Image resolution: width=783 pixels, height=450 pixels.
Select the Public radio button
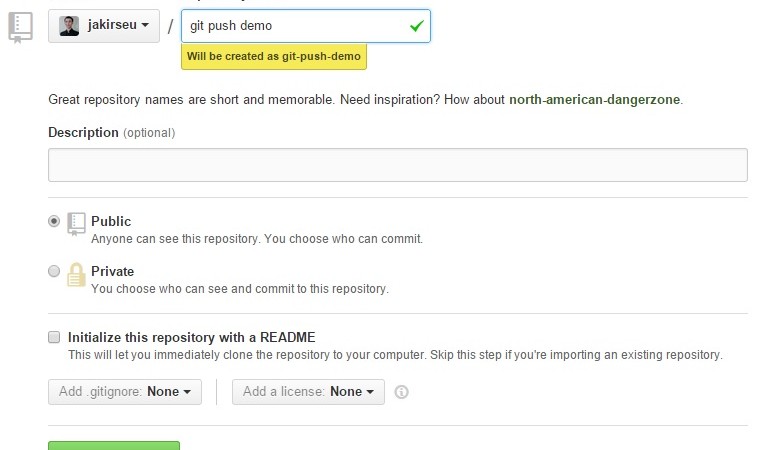click(x=54, y=222)
